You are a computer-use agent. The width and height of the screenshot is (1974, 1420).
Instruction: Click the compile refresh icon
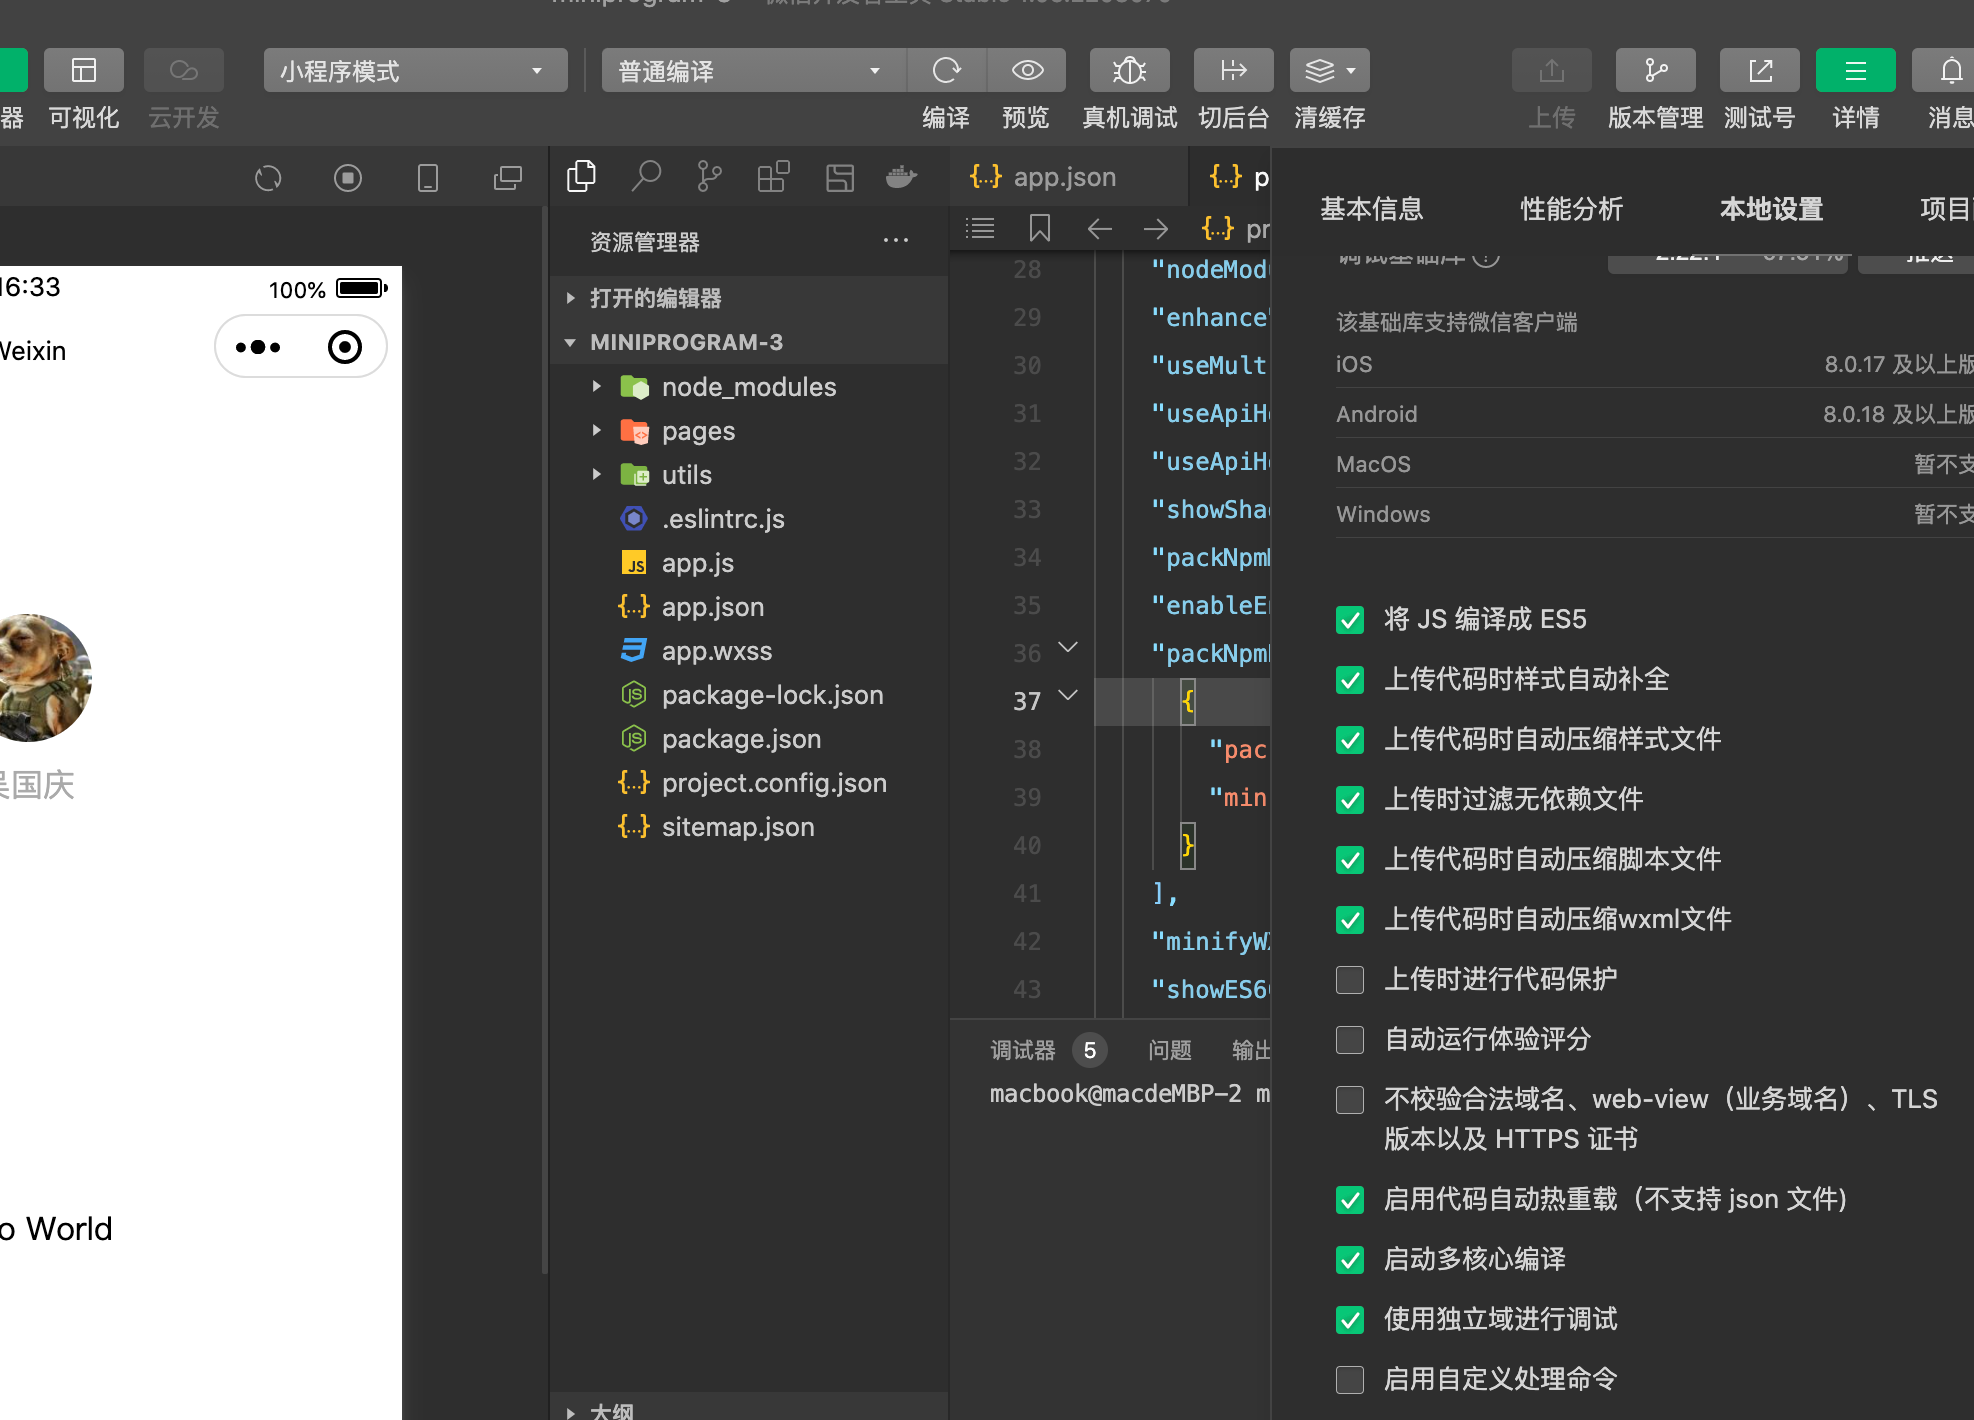[946, 71]
